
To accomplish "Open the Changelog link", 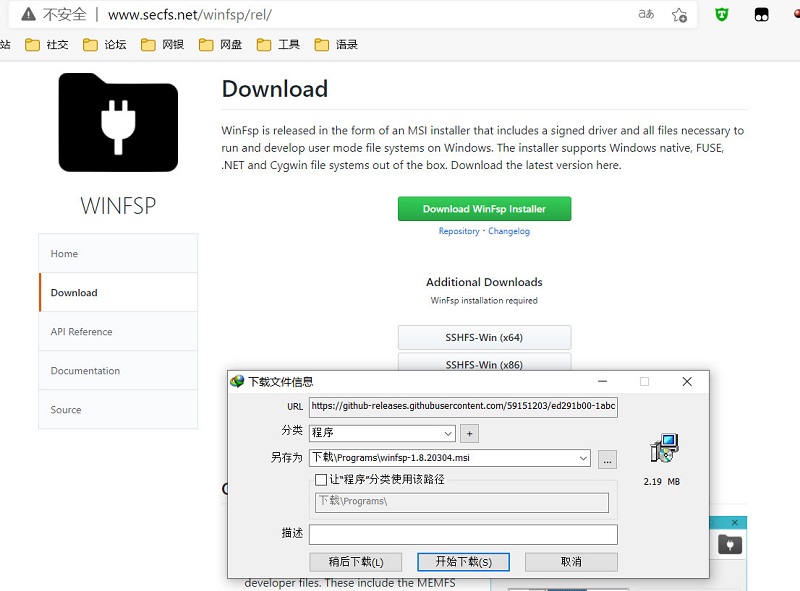I will click(x=509, y=231).
